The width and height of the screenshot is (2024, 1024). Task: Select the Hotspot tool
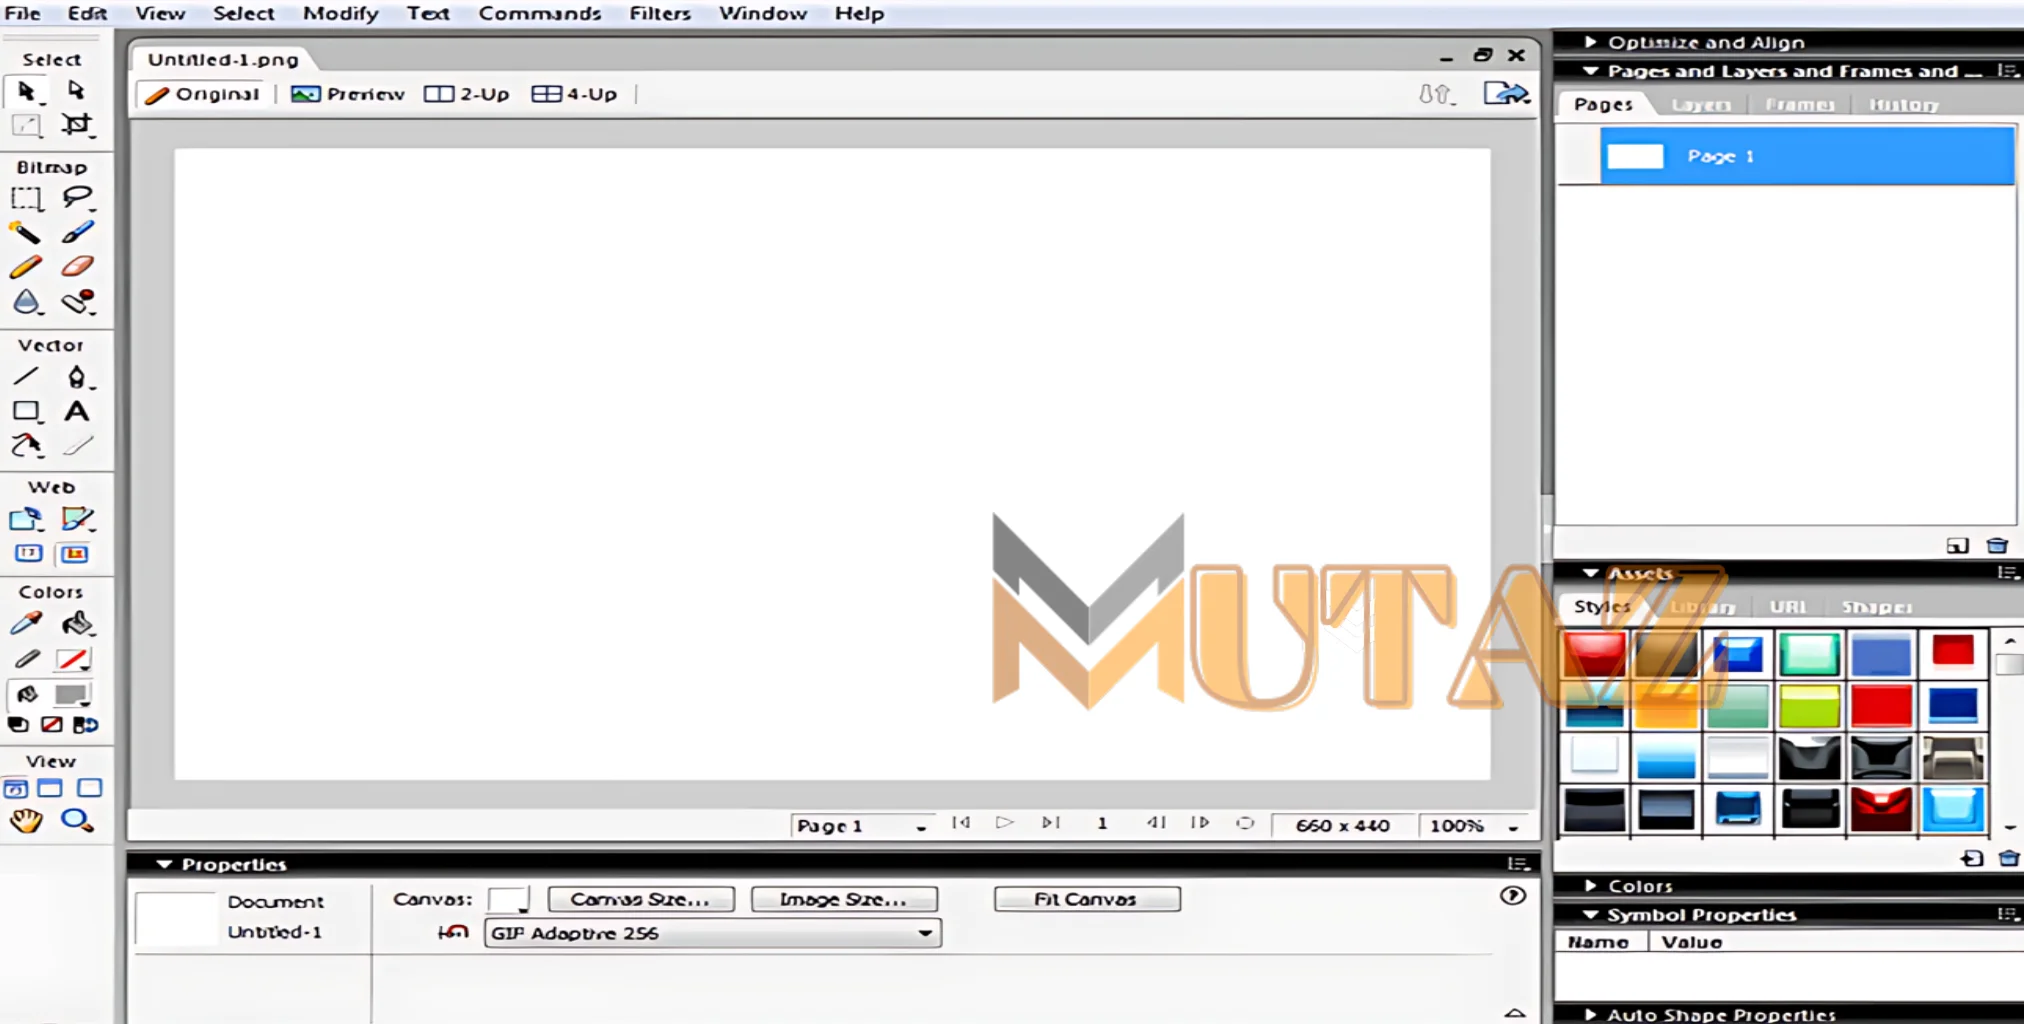26,519
